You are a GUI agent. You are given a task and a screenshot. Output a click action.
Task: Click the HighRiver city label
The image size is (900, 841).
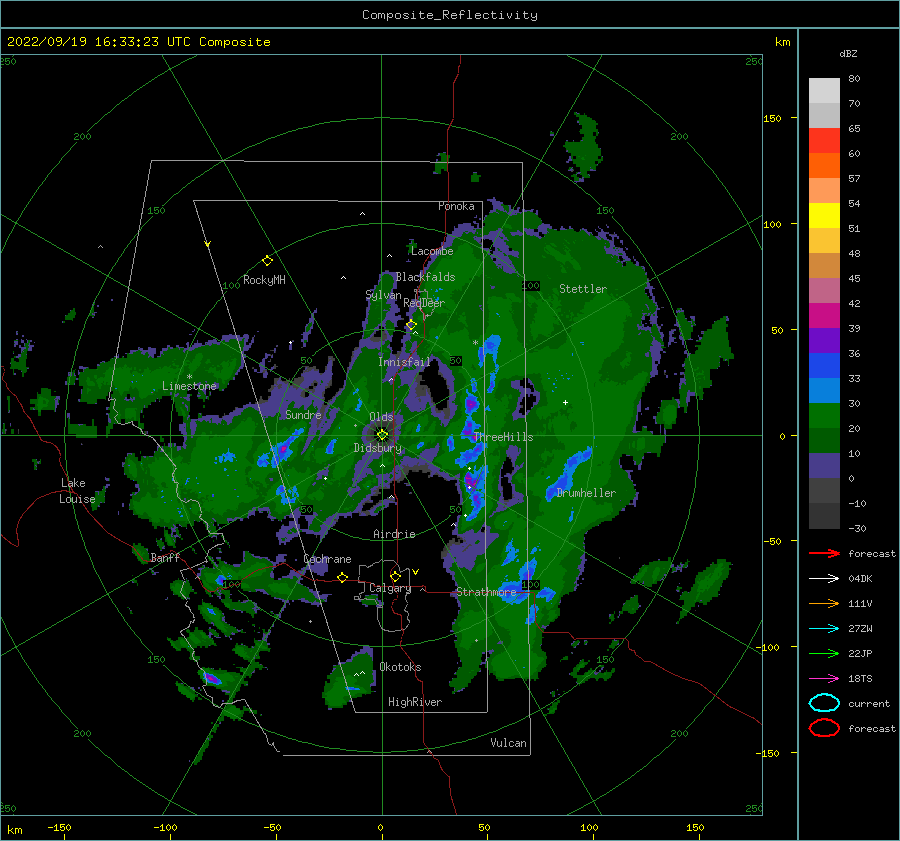(415, 702)
